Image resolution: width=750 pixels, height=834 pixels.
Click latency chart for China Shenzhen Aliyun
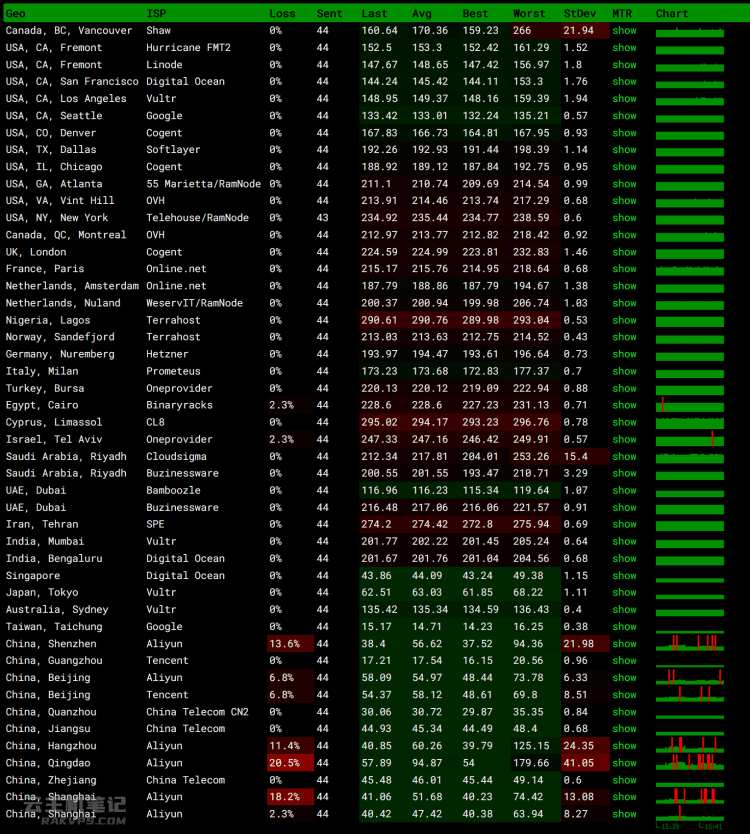690,643
